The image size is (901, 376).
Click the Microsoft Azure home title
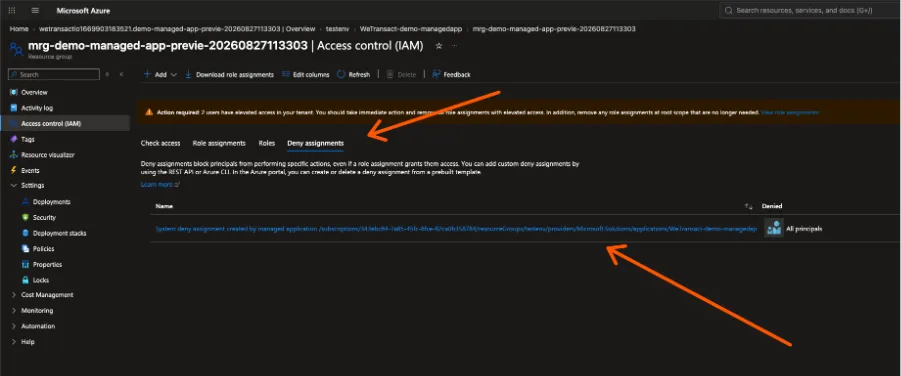tap(83, 10)
